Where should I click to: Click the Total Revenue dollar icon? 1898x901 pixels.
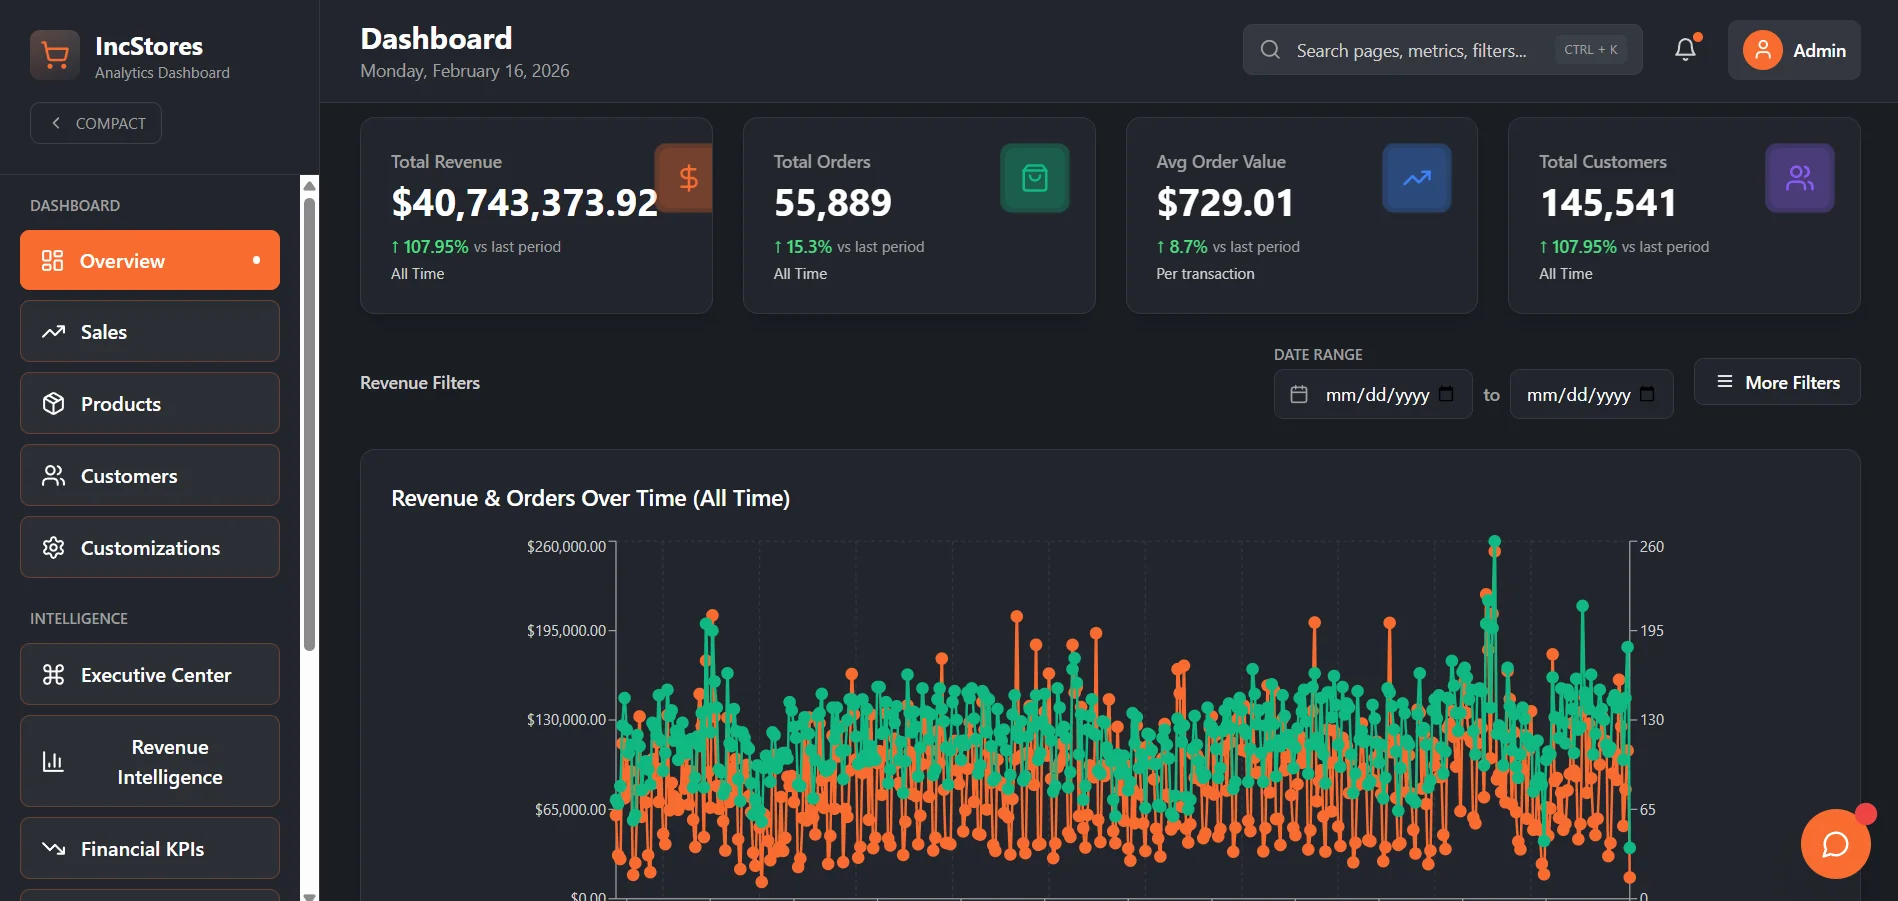(685, 178)
